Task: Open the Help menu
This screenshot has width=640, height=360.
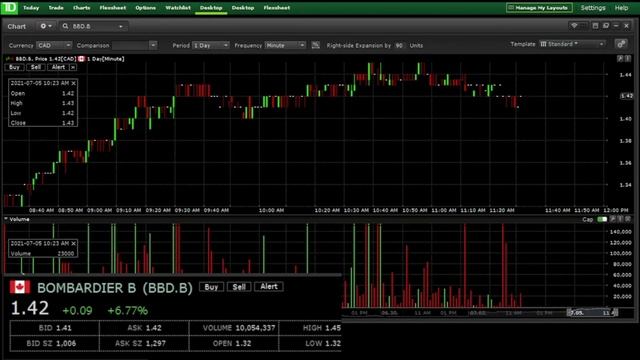Action: [x=622, y=8]
